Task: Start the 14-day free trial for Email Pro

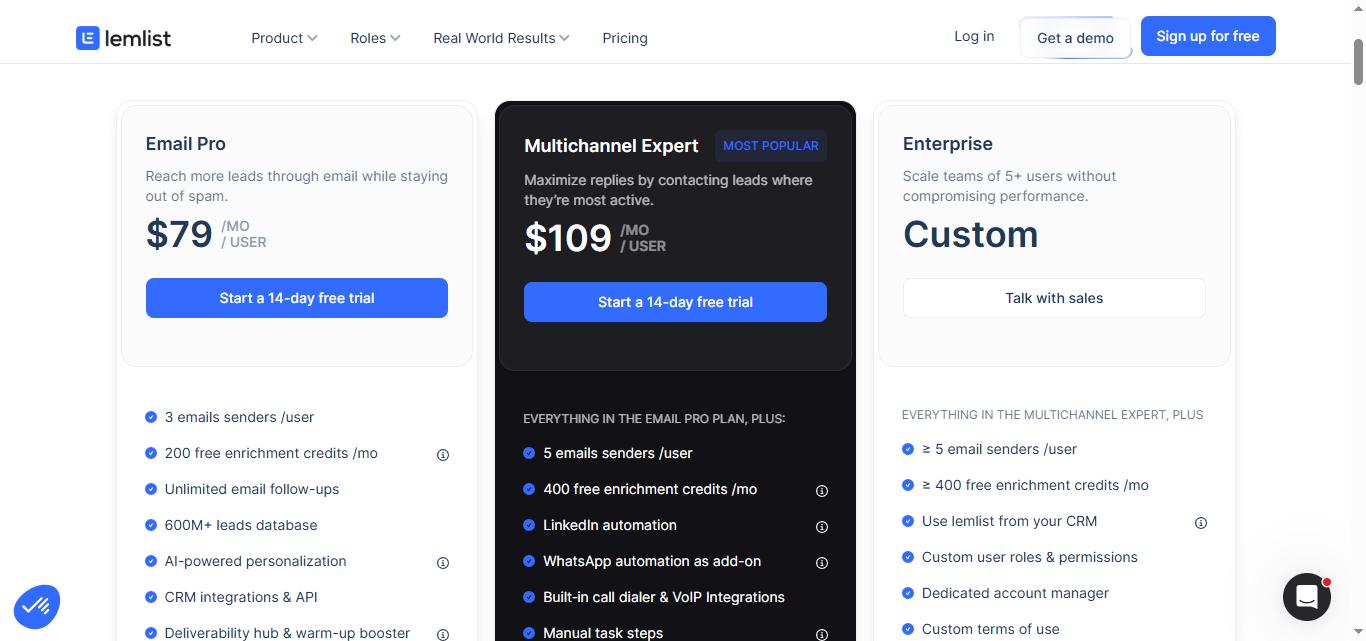Action: pos(296,298)
